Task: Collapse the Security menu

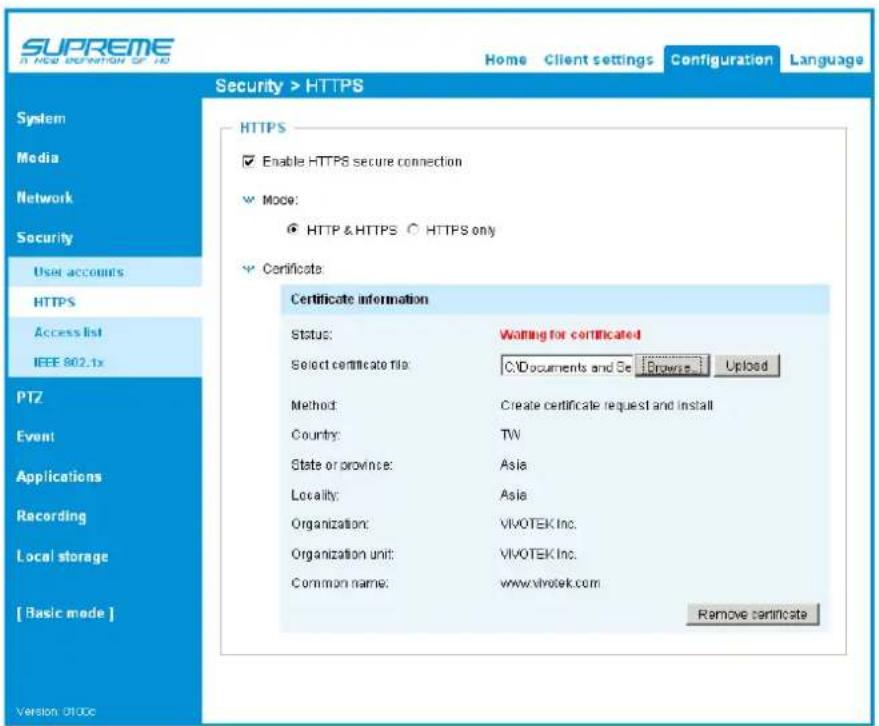Action: 44,237
